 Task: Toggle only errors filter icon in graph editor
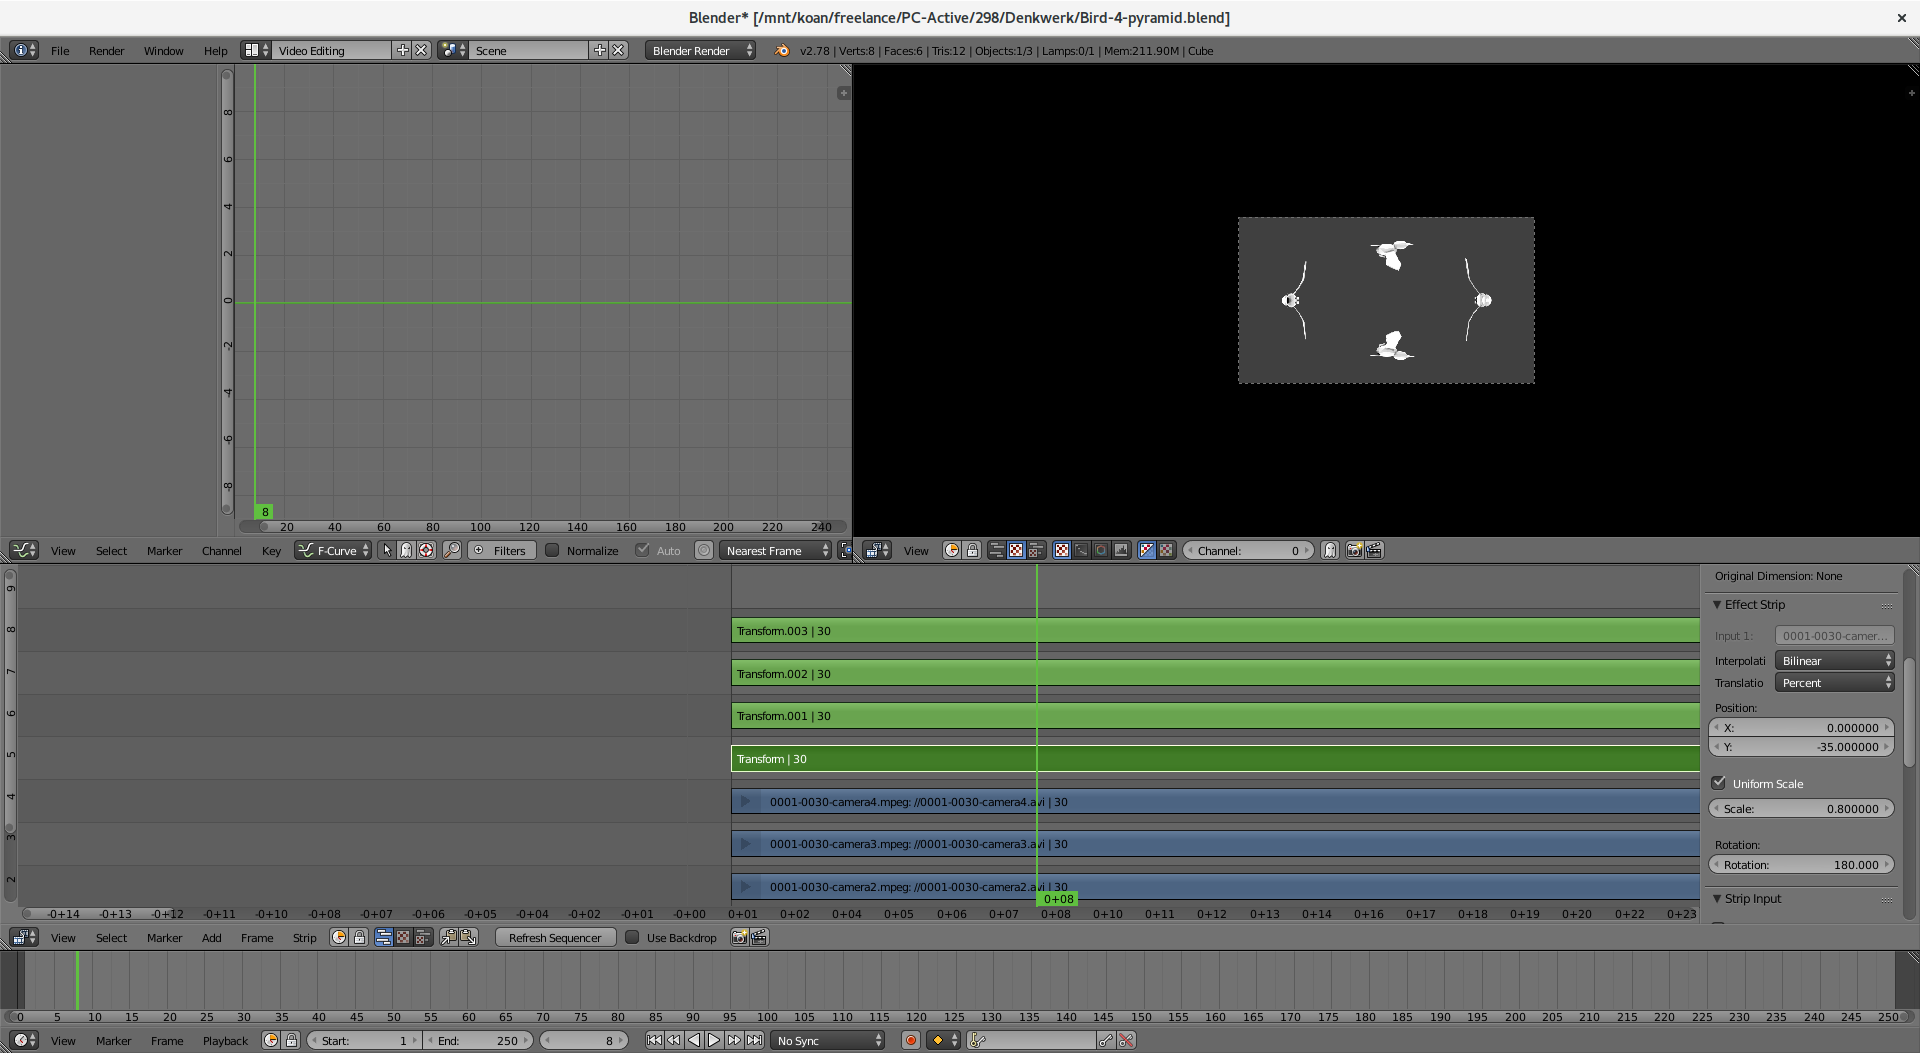point(426,550)
